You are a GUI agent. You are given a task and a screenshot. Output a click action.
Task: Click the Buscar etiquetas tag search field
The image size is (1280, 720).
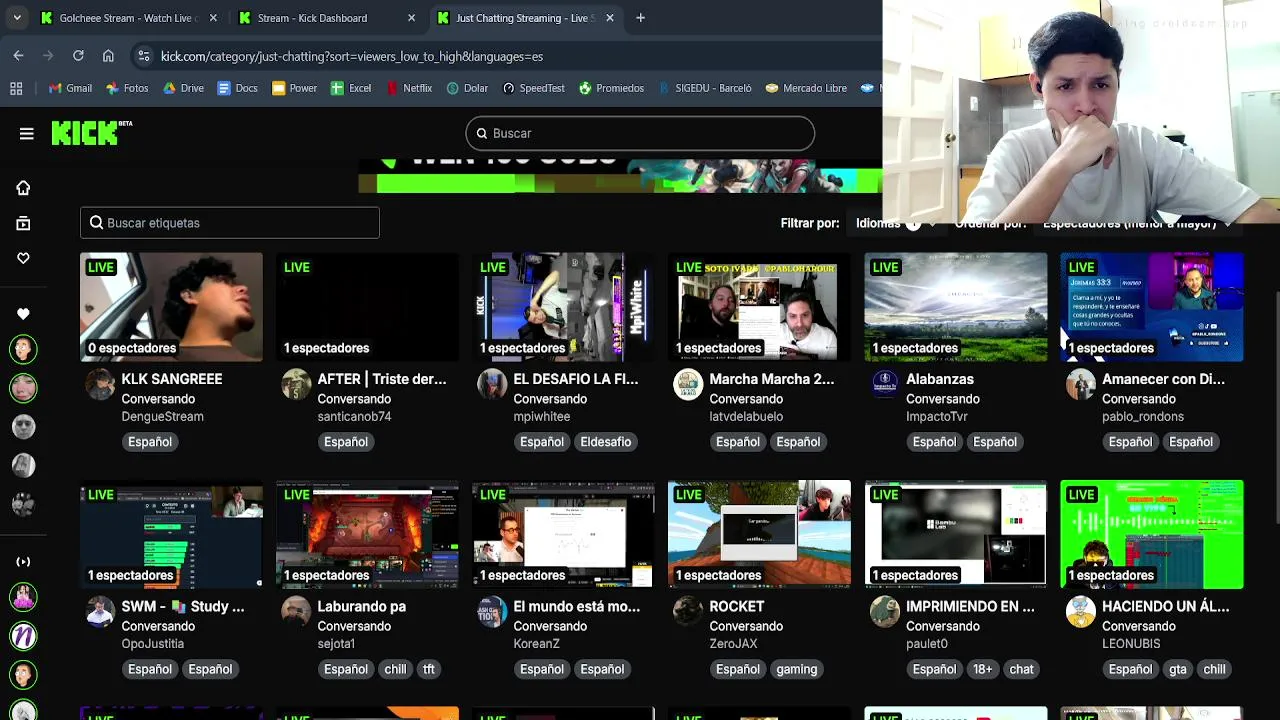tap(230, 223)
